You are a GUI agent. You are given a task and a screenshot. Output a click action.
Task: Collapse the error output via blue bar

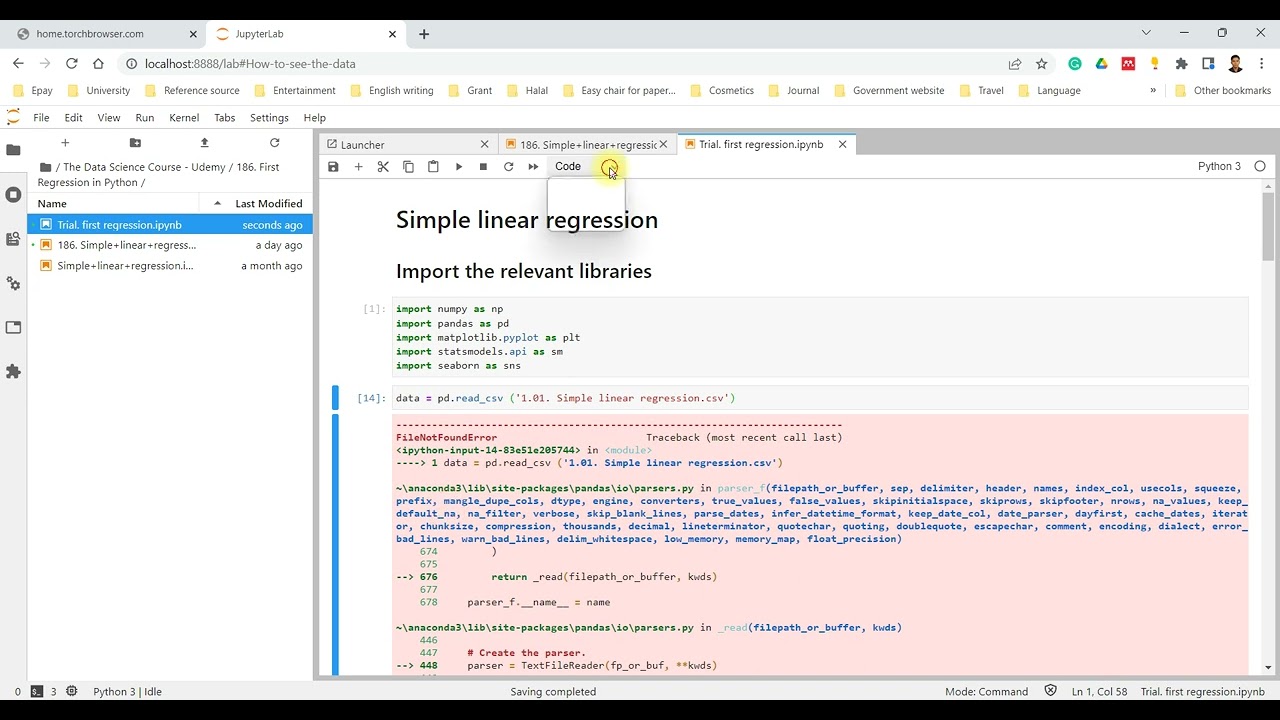coord(336,545)
